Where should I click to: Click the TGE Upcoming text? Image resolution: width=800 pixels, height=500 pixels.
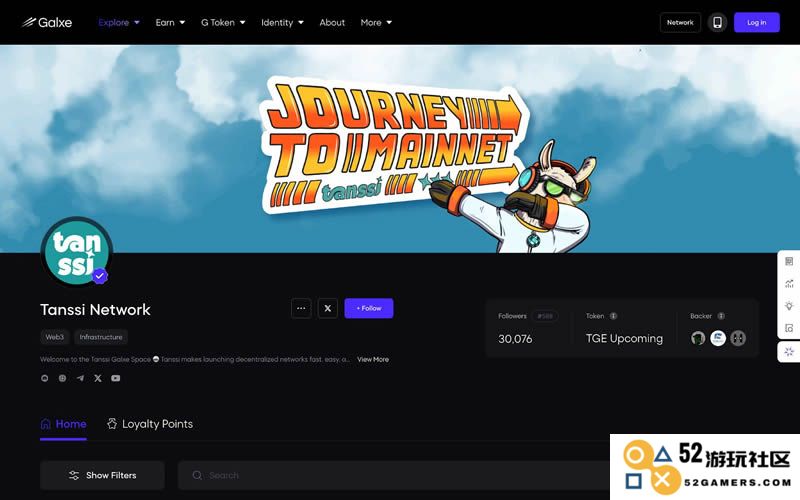pos(624,339)
